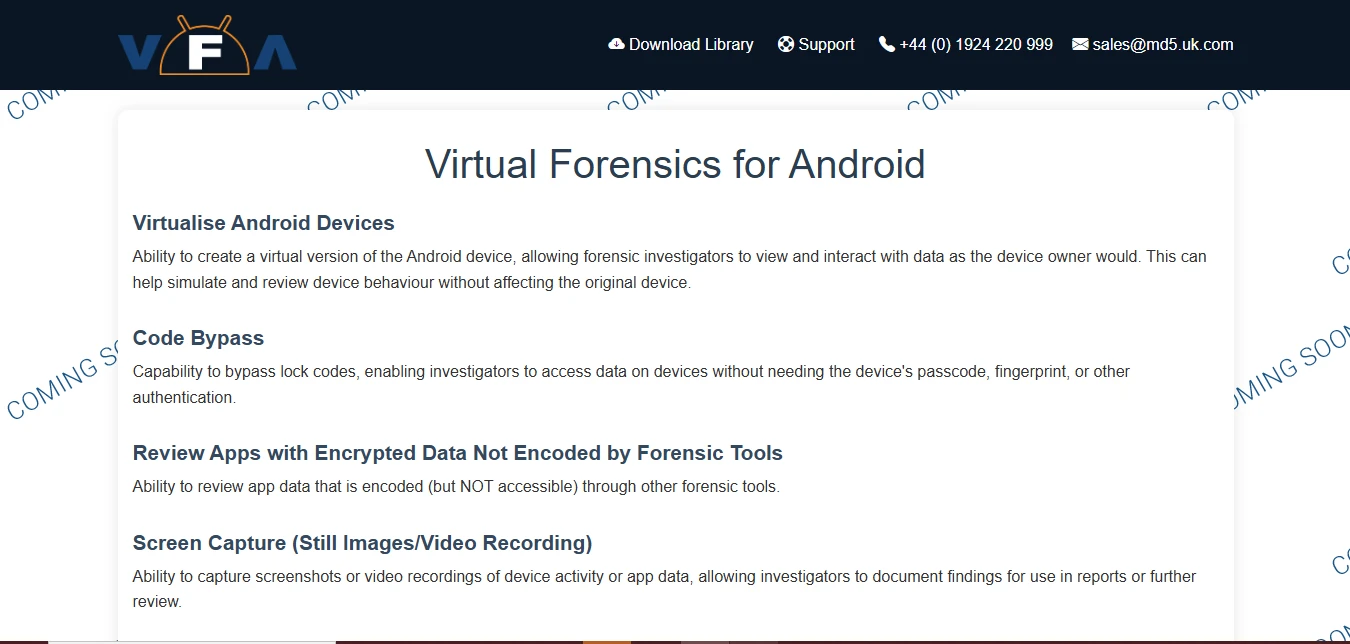The image size is (1350, 644).
Task: Click the VFA logo in the header
Action: 207,46
